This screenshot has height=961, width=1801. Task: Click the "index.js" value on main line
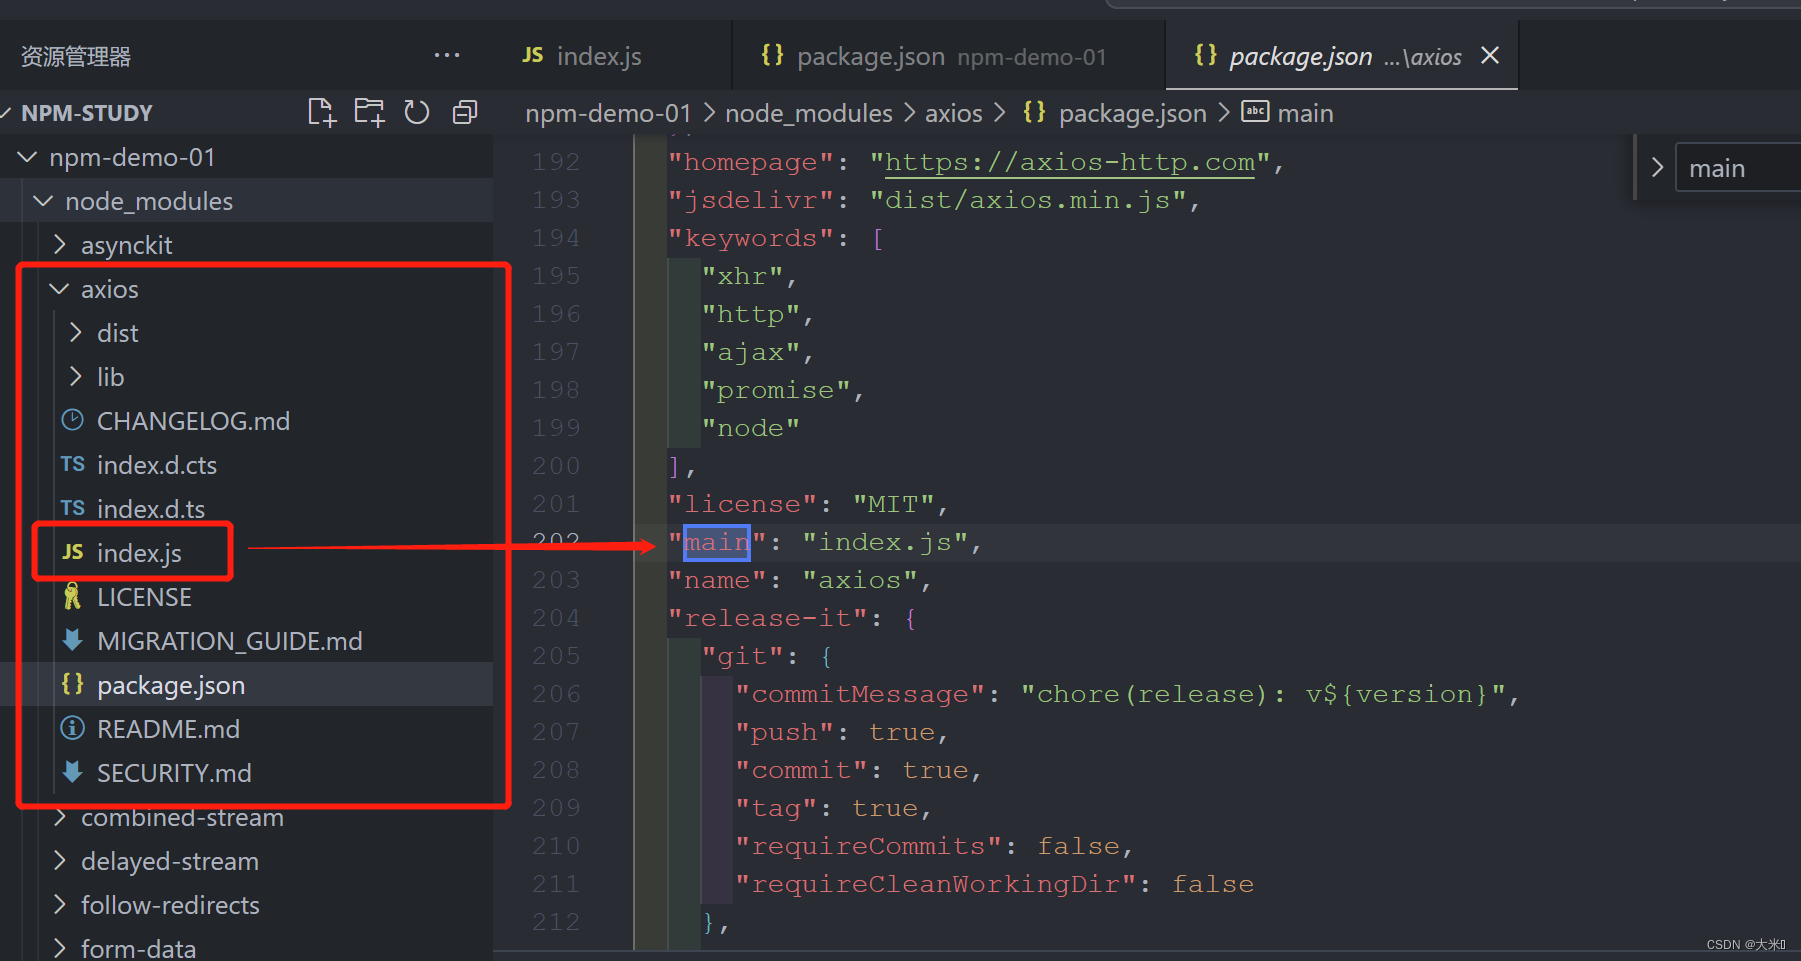coord(885,542)
